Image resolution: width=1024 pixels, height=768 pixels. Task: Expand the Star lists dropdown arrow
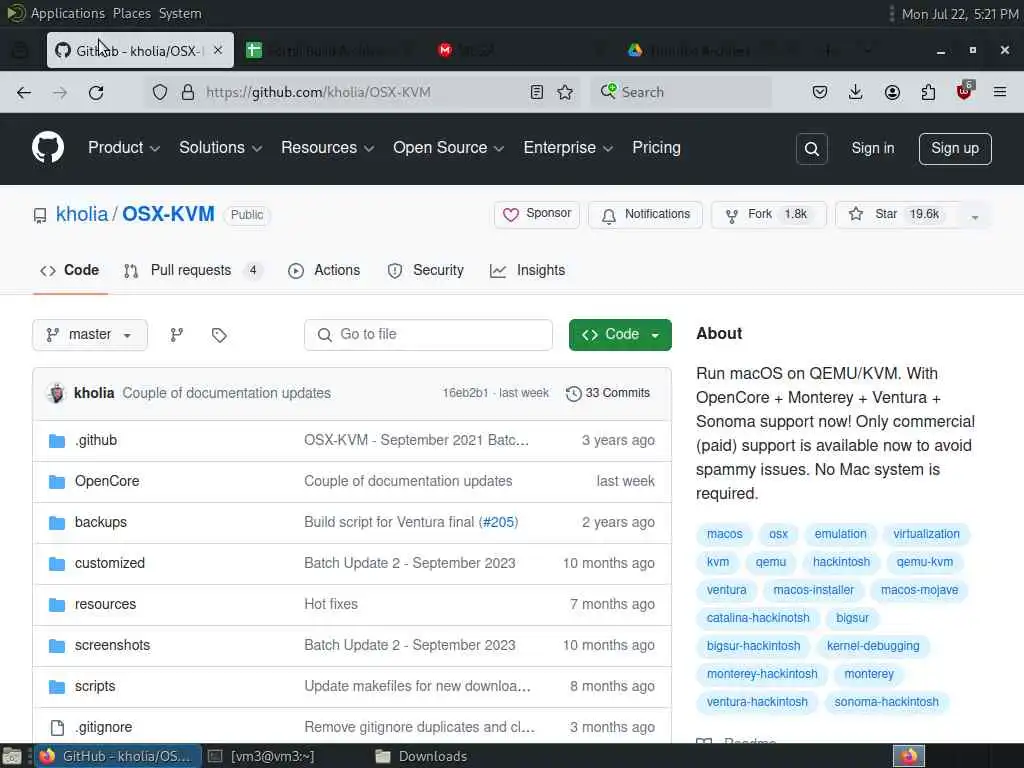(975, 216)
